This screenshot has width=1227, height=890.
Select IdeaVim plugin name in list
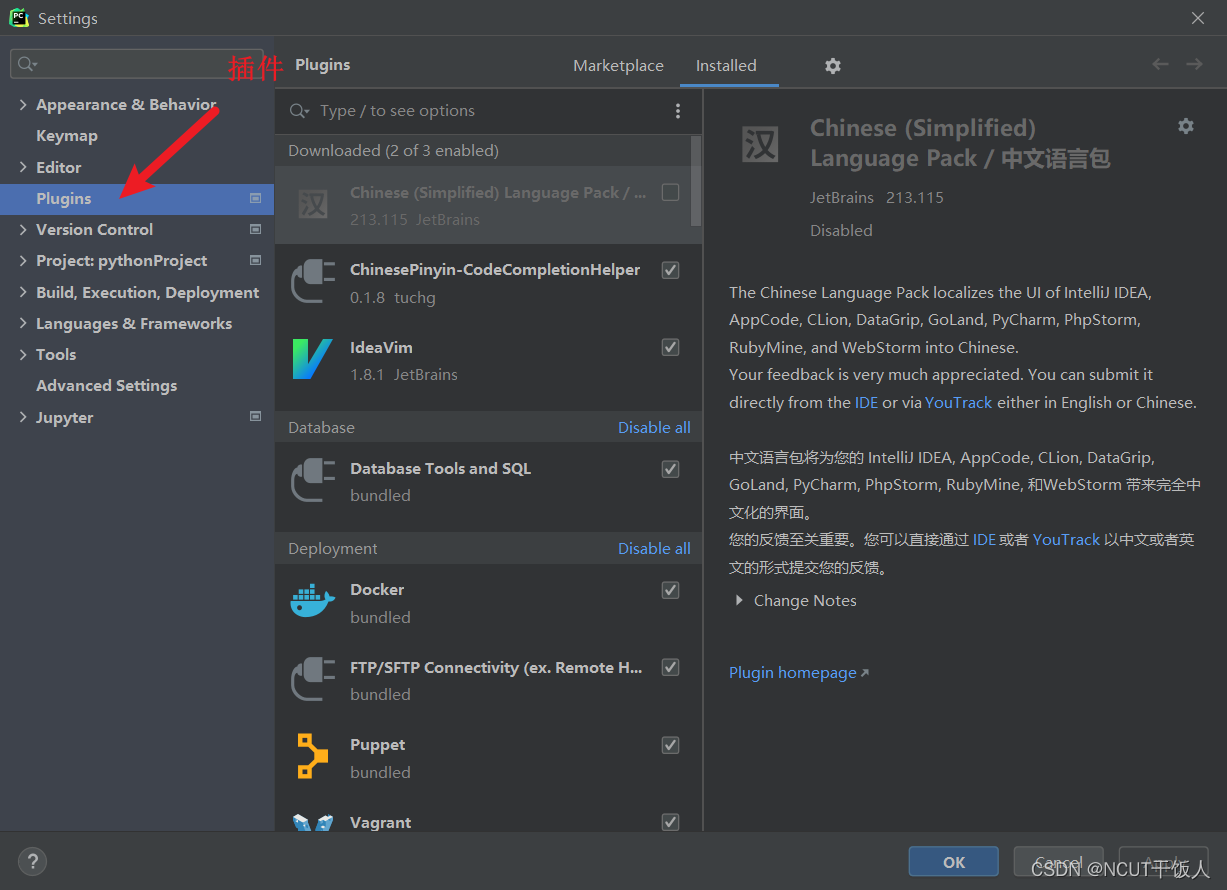click(x=381, y=347)
